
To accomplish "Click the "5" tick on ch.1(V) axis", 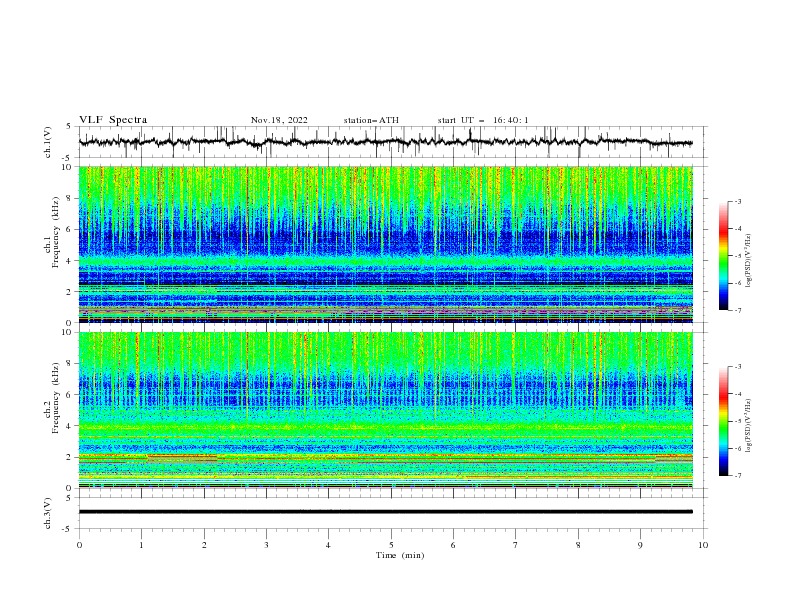I will pos(71,126).
